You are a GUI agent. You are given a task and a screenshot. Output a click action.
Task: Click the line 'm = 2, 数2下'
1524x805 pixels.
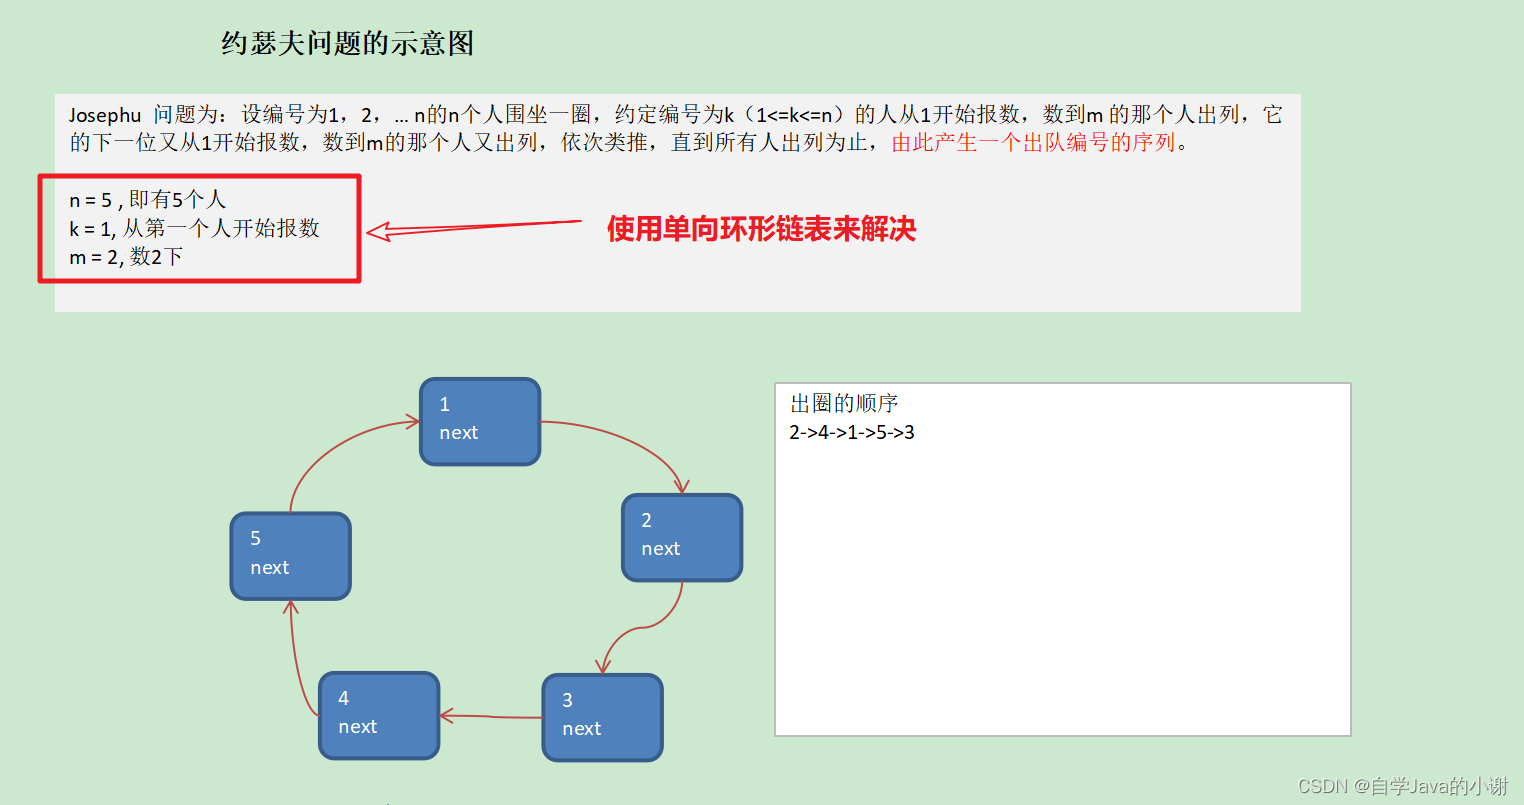coord(126,257)
